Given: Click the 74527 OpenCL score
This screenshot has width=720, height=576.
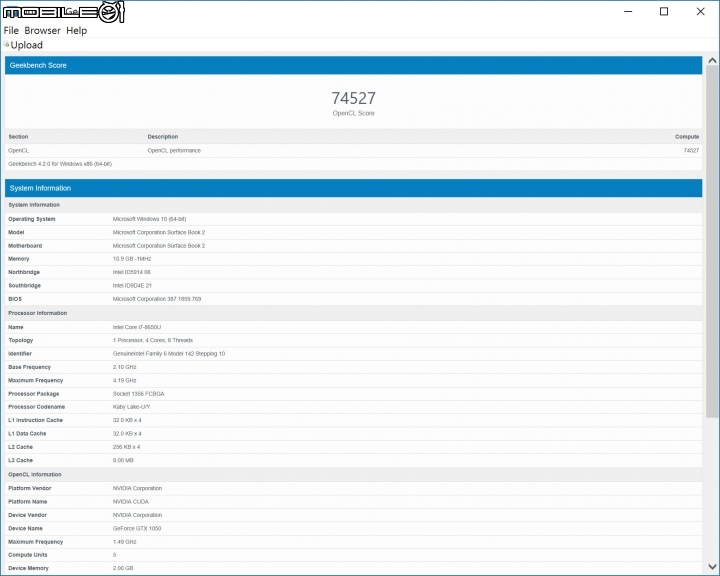Looking at the screenshot, I should [354, 98].
